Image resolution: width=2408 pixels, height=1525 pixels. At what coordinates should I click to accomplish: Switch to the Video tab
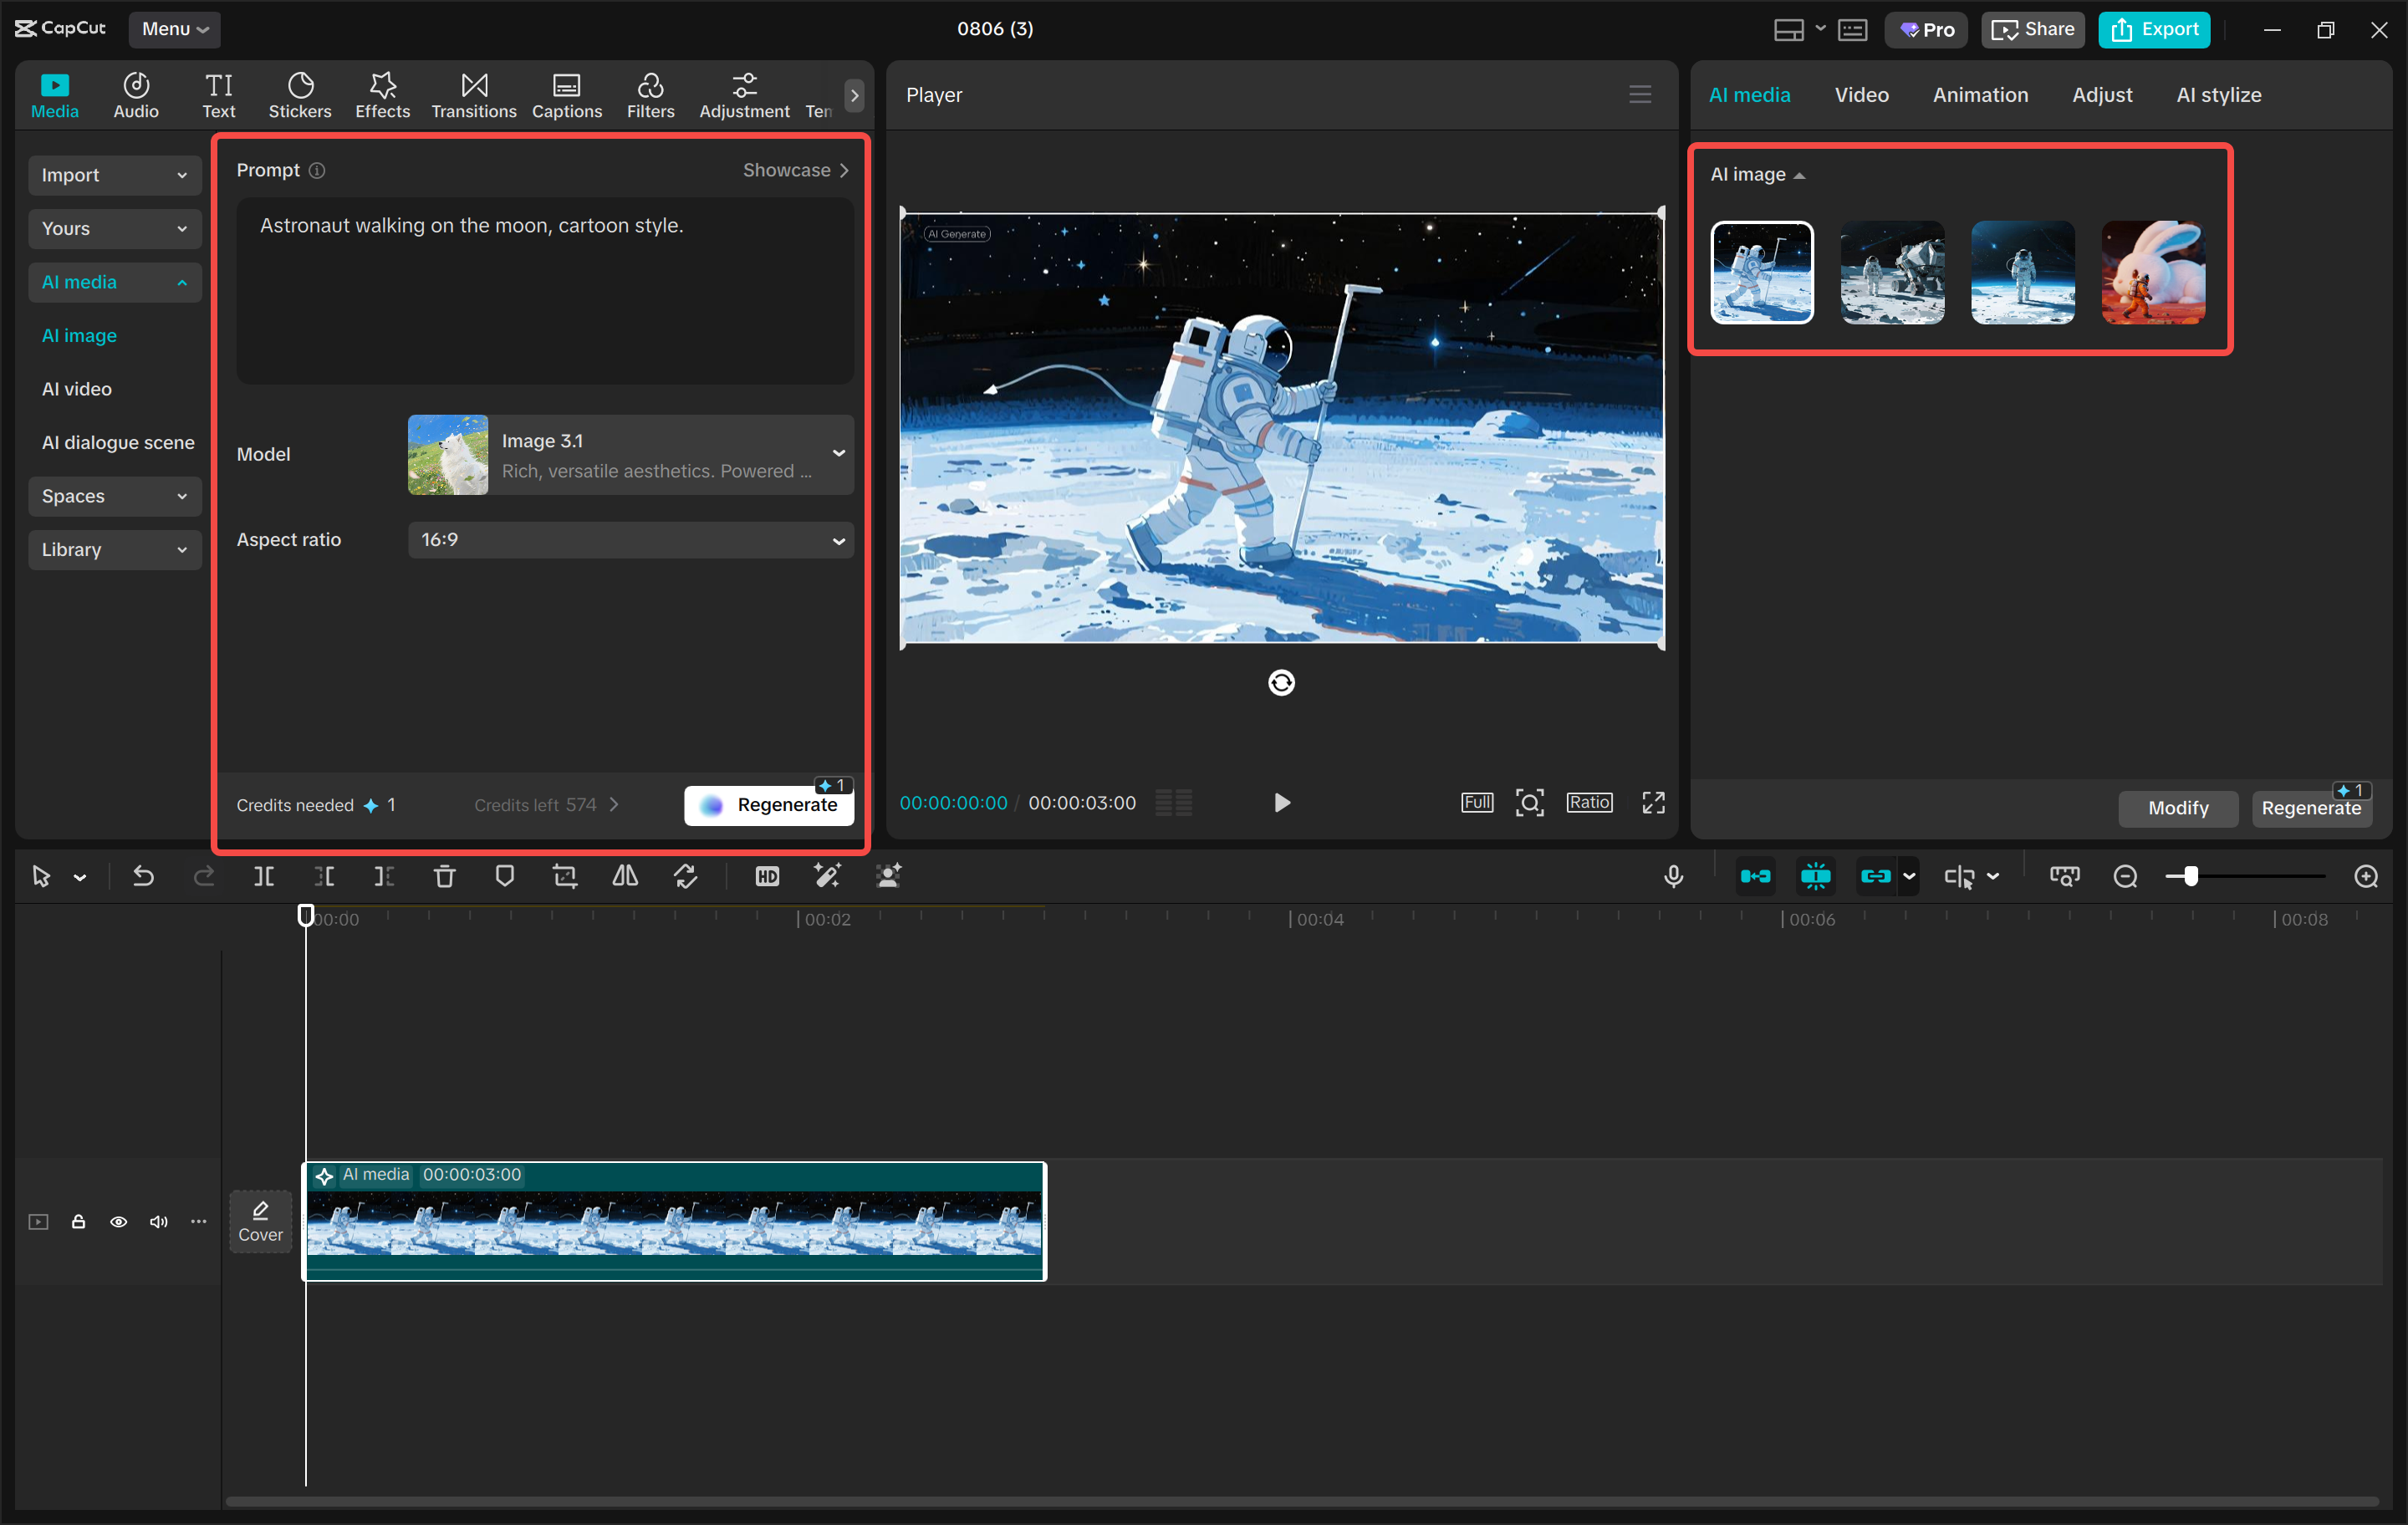click(1861, 95)
